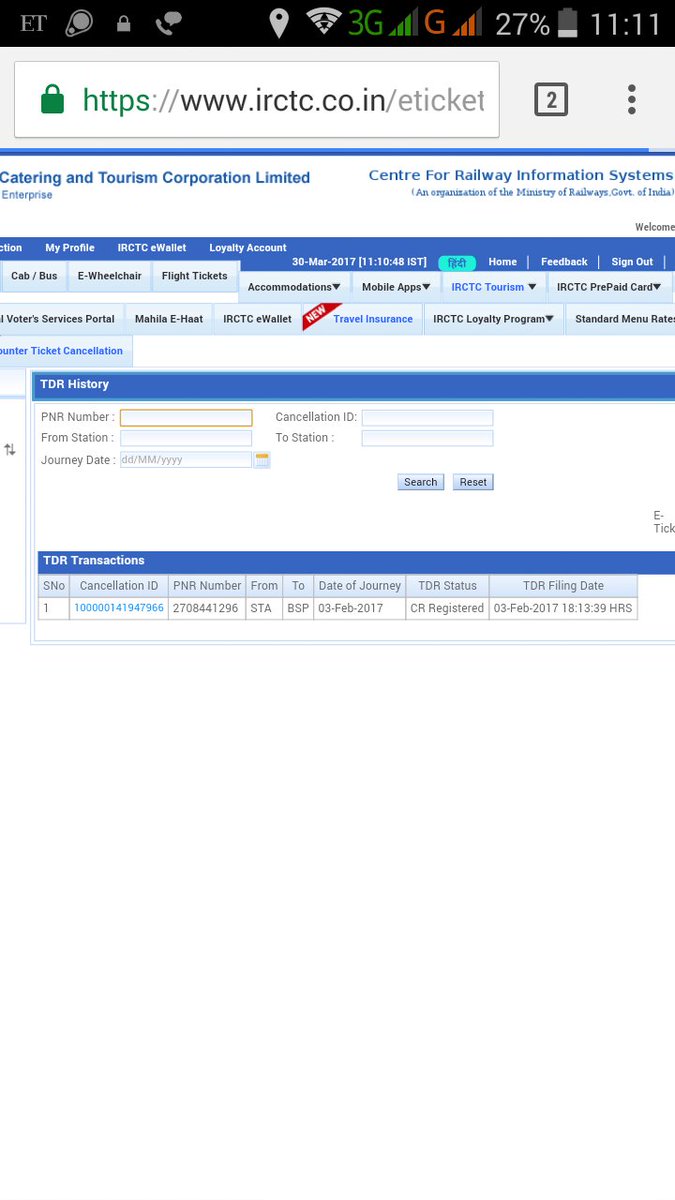Viewport: 675px width, 1200px height.
Task: Click the Reset button
Action: pyautogui.click(x=473, y=482)
